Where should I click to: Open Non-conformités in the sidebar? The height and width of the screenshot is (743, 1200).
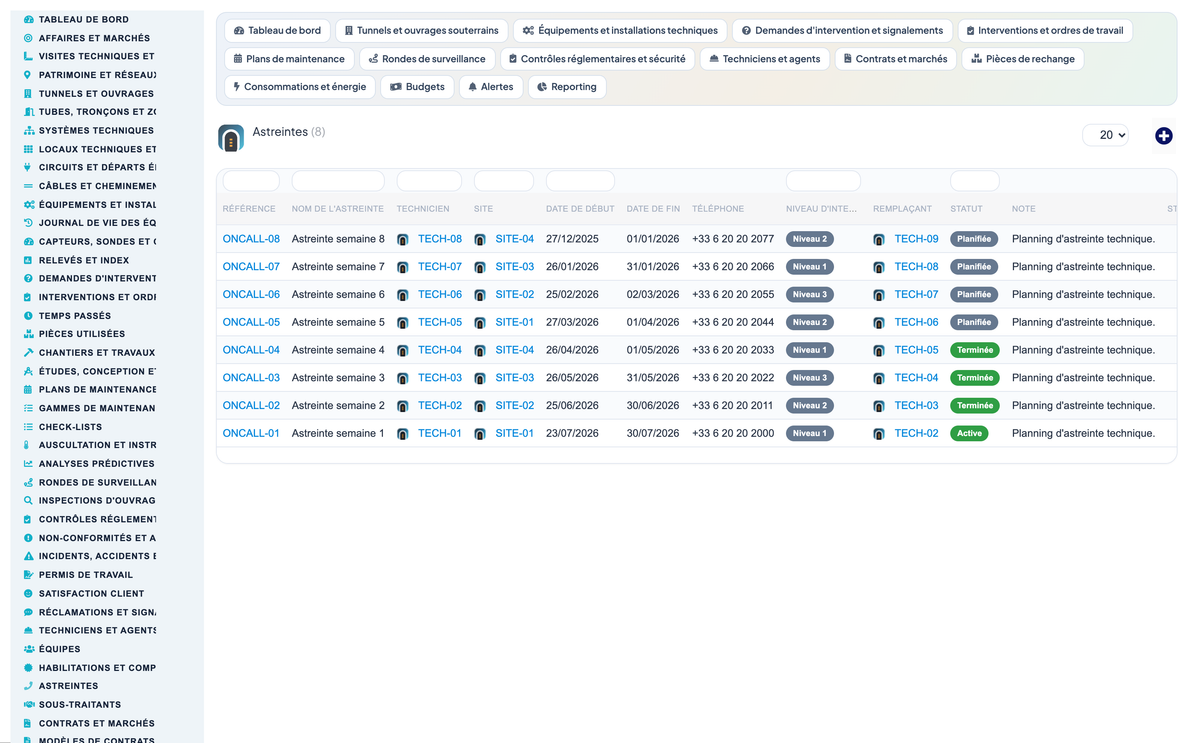tap(97, 538)
